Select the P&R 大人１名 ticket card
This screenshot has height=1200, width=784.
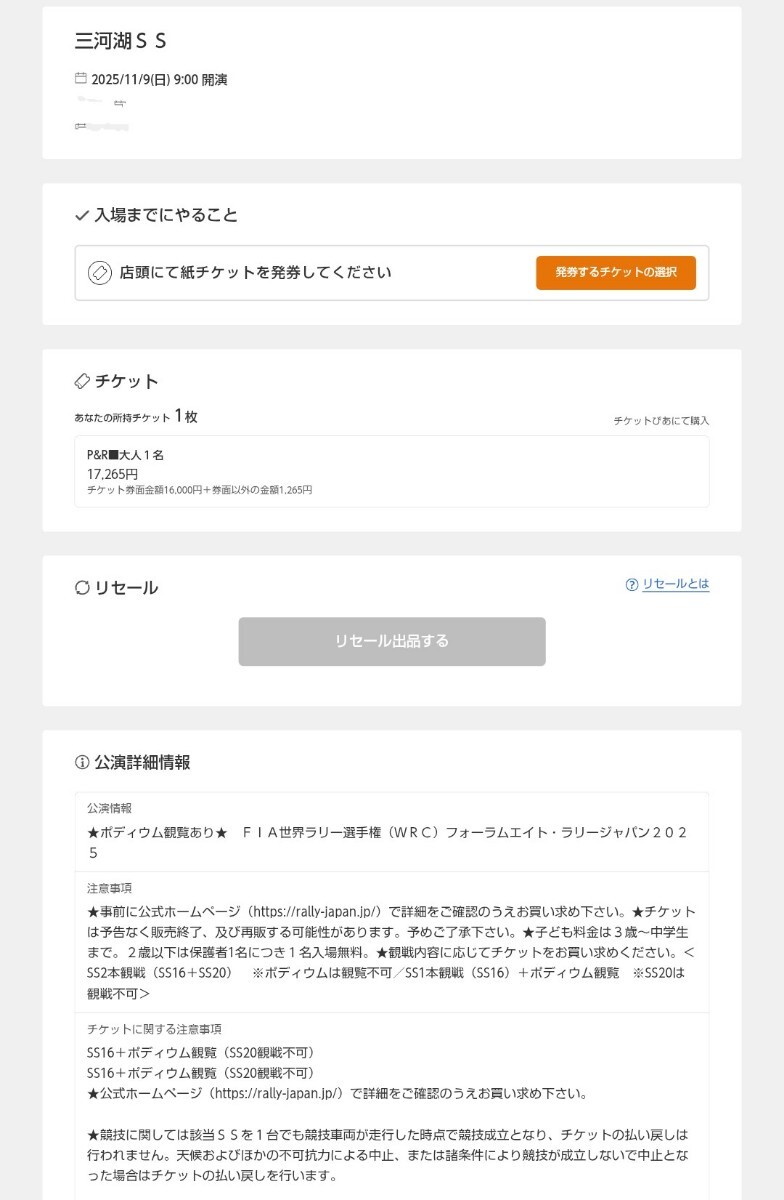coord(391,471)
